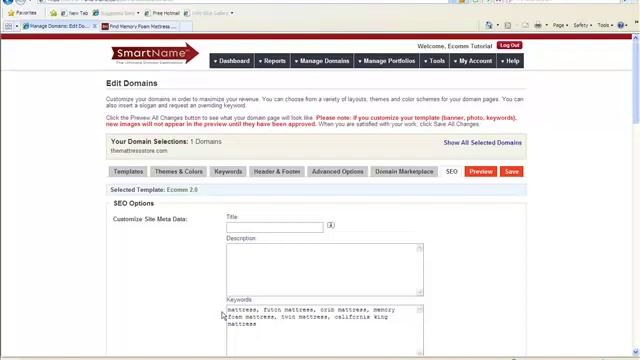Switch to the Keywords tab
Viewport: 640px width, 360px height.
(x=228, y=171)
